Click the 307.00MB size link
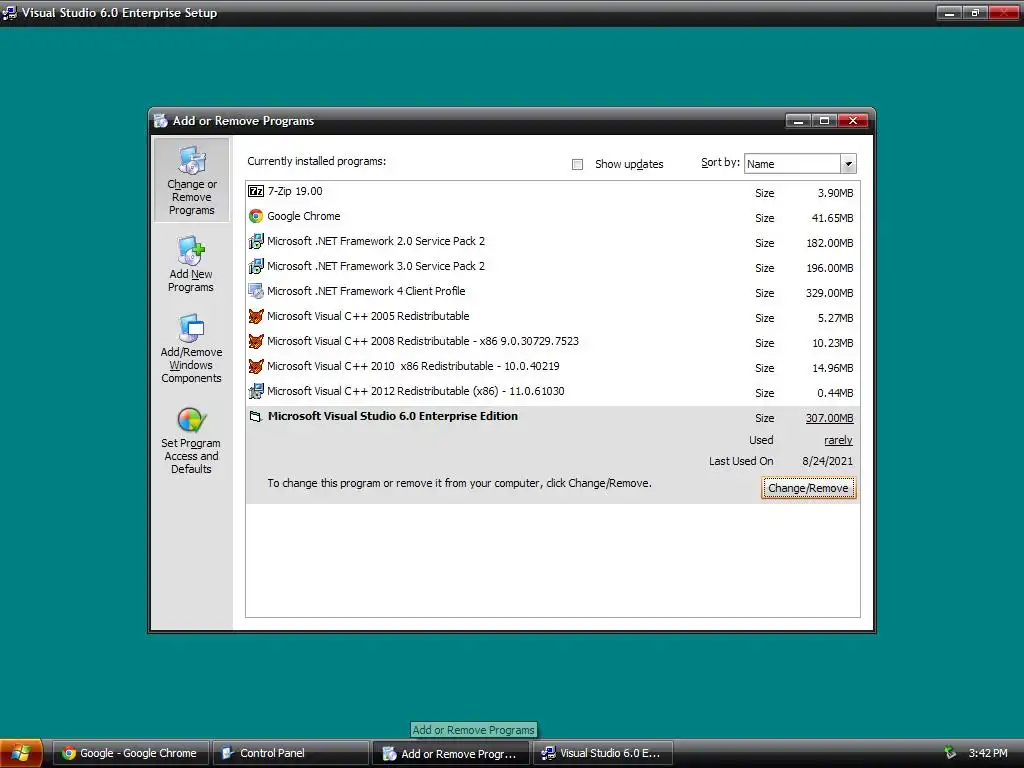Viewport: 1024px width, 768px height. [x=829, y=418]
